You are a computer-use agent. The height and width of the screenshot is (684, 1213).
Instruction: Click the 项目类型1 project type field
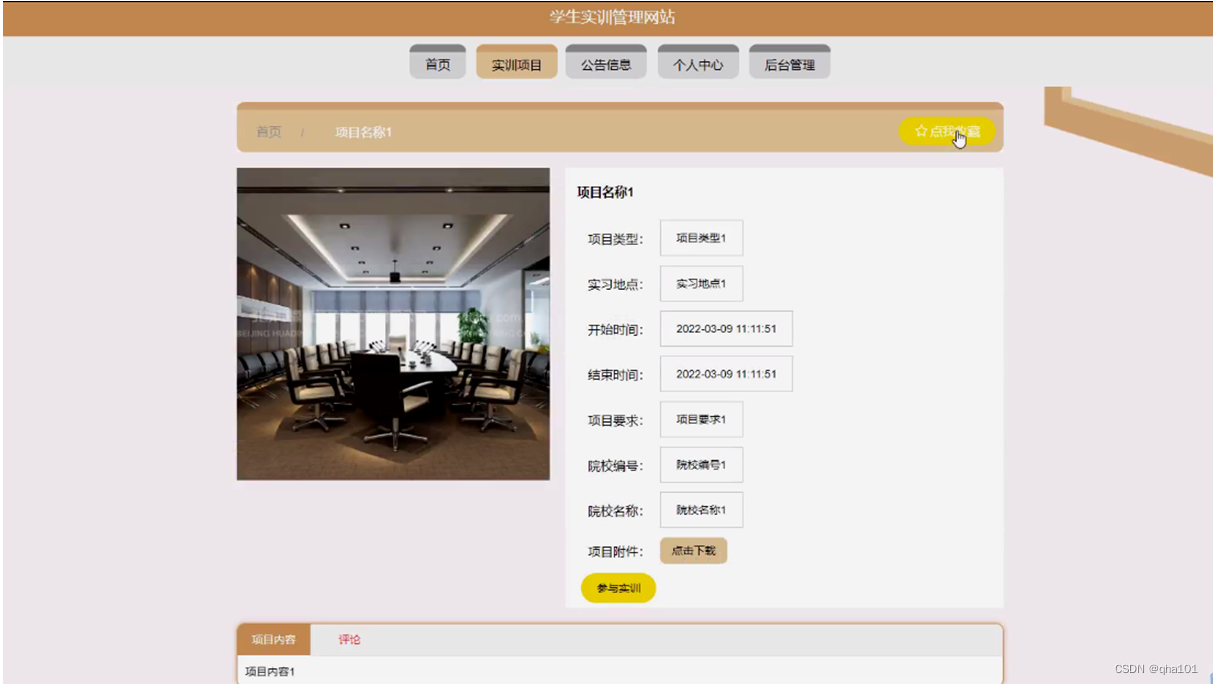pos(700,237)
